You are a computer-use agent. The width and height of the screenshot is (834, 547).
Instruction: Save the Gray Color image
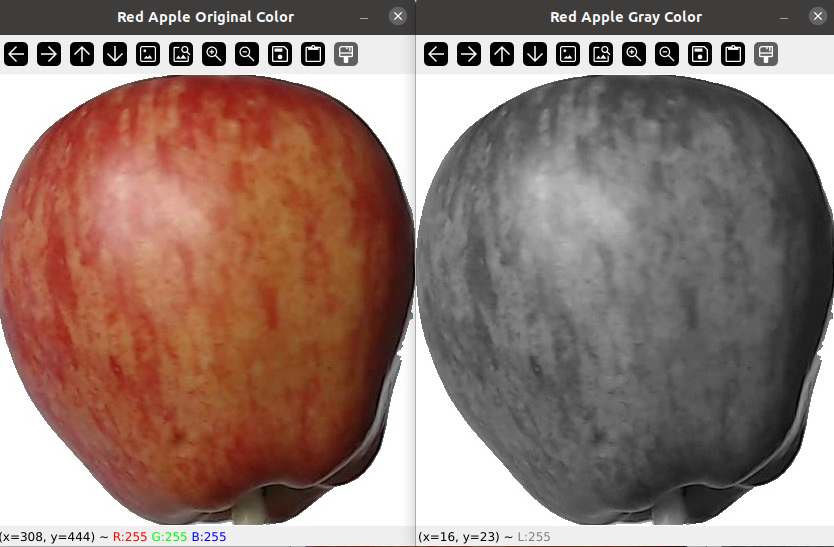click(x=700, y=54)
